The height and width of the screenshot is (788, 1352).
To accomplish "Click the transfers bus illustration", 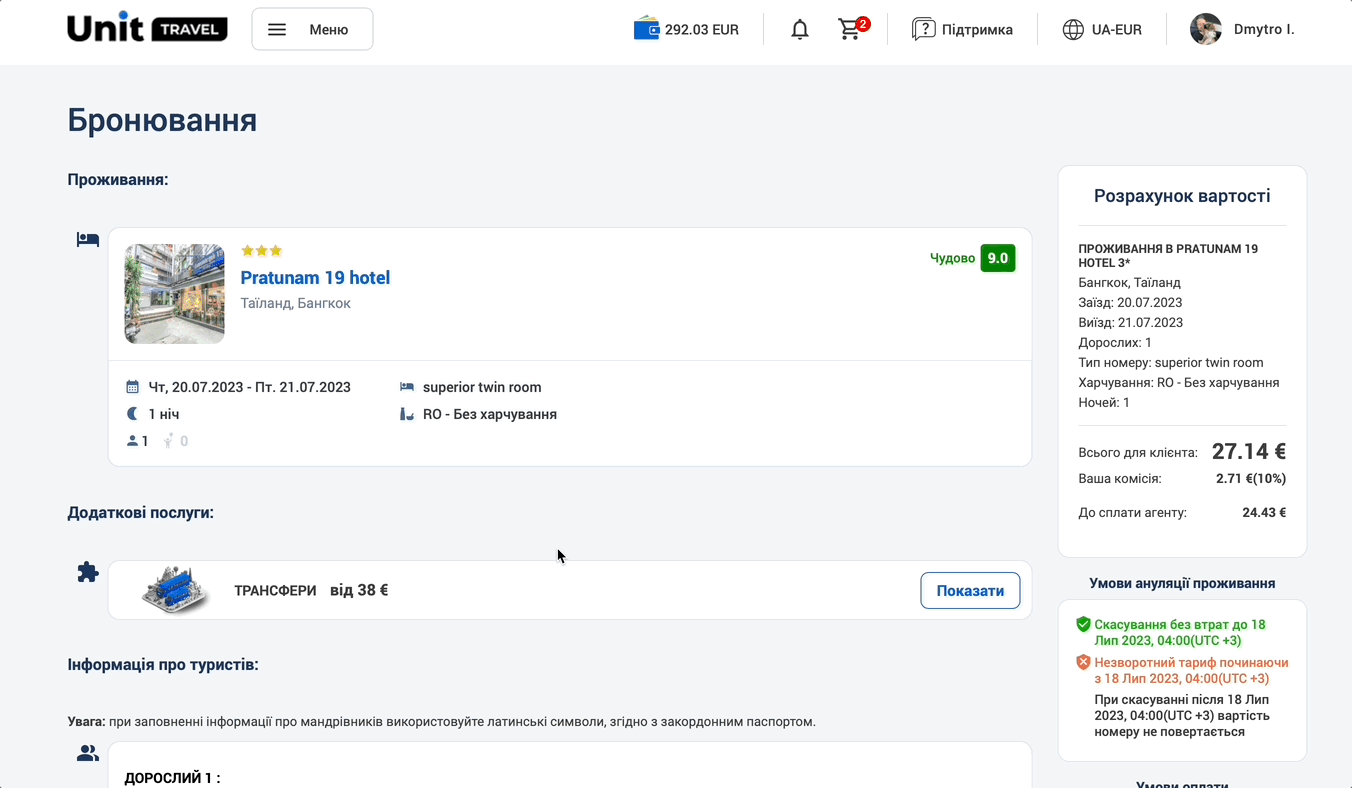I will pyautogui.click(x=176, y=590).
